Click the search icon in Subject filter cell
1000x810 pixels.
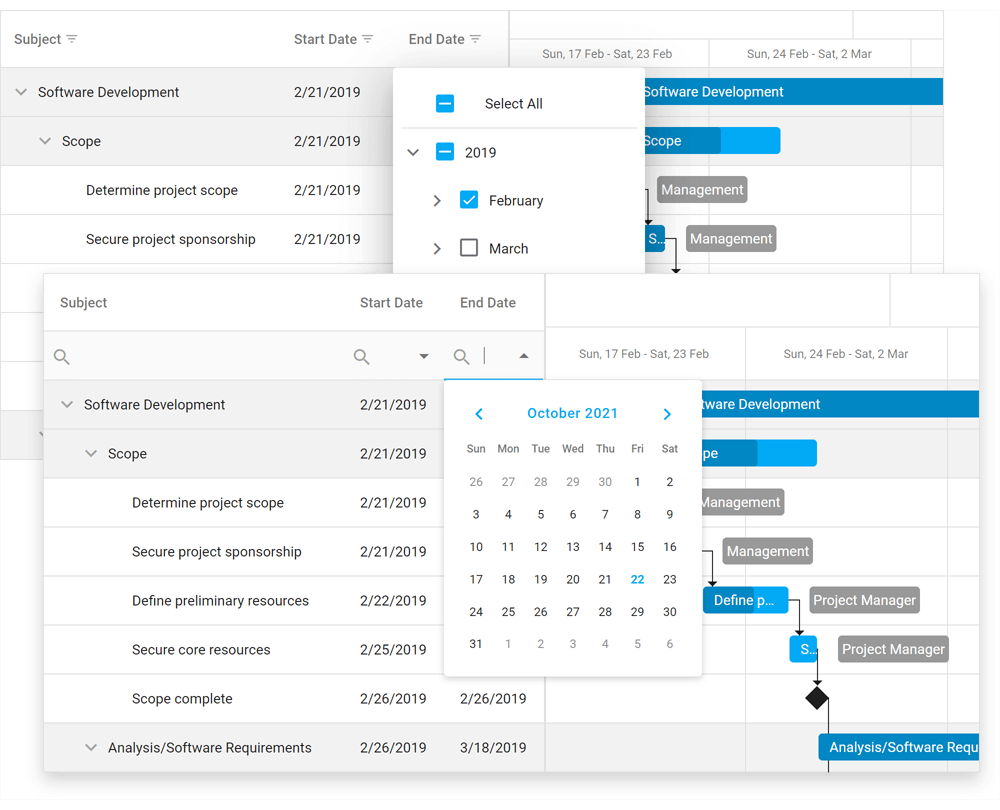click(61, 356)
